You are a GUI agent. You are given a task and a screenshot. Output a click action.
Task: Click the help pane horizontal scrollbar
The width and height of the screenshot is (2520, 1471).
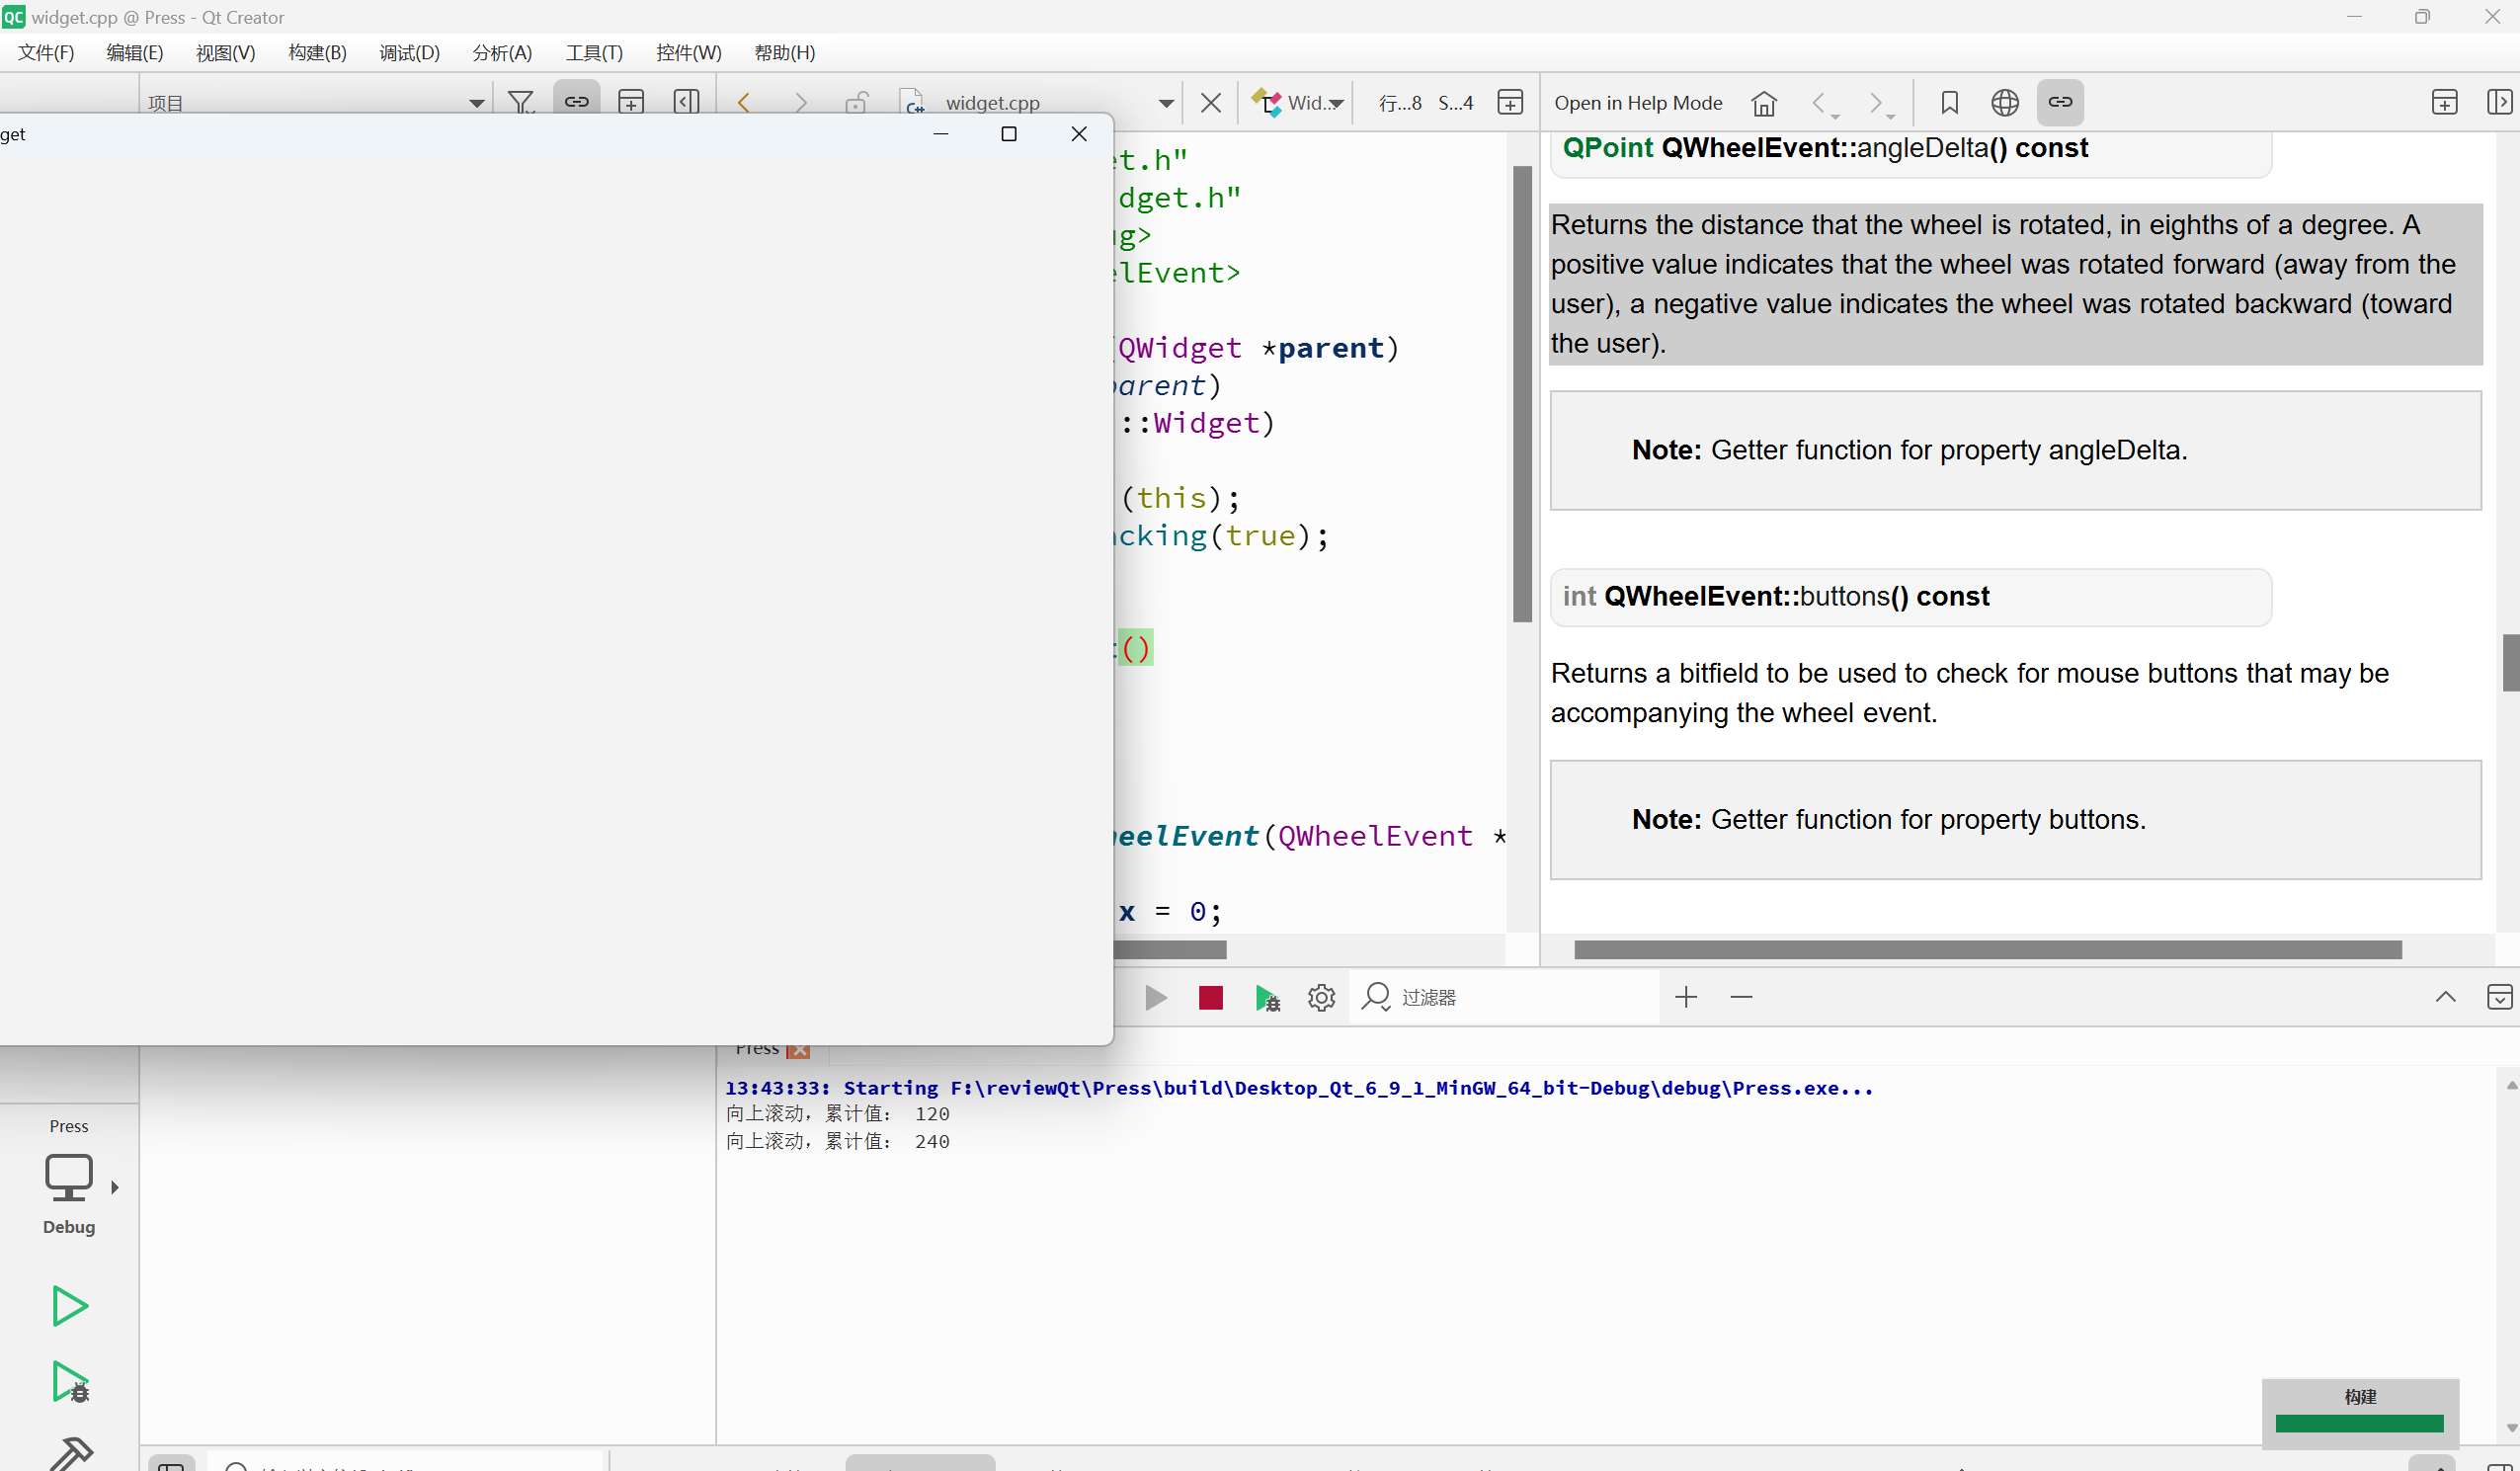[x=1987, y=949]
